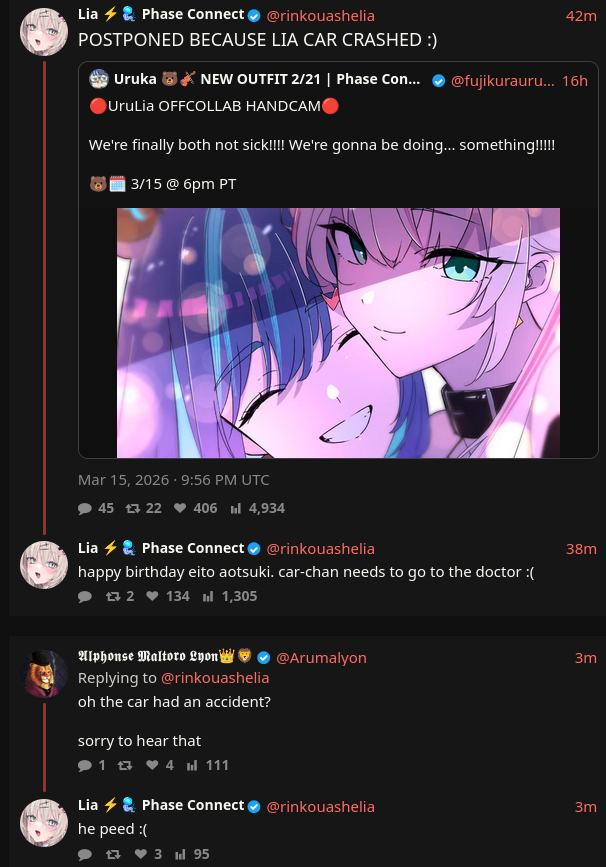This screenshot has width=606, height=867.
Task: Open the UruLia offcollab artwork image
Action: [x=338, y=333]
